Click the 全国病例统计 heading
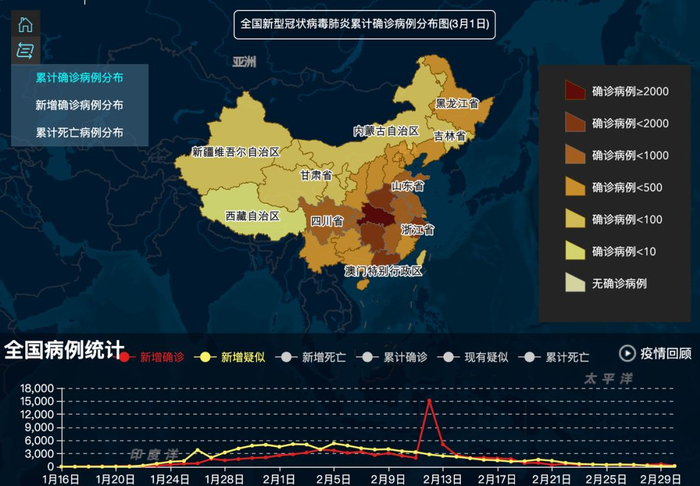 pyautogui.click(x=64, y=350)
